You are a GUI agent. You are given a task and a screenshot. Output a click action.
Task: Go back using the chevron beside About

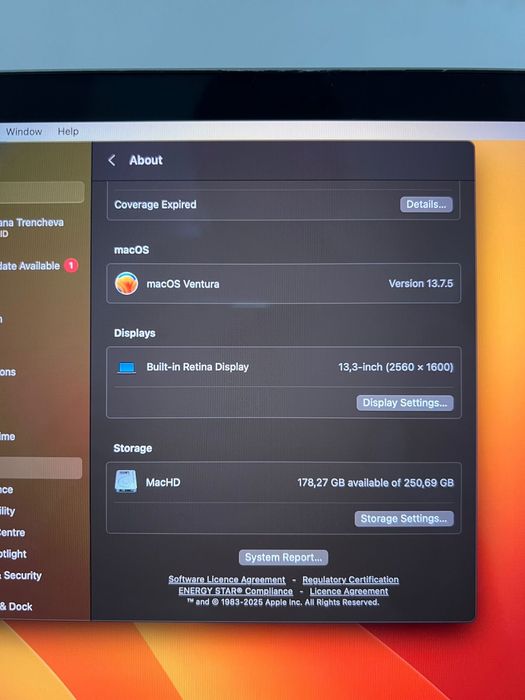tap(112, 160)
